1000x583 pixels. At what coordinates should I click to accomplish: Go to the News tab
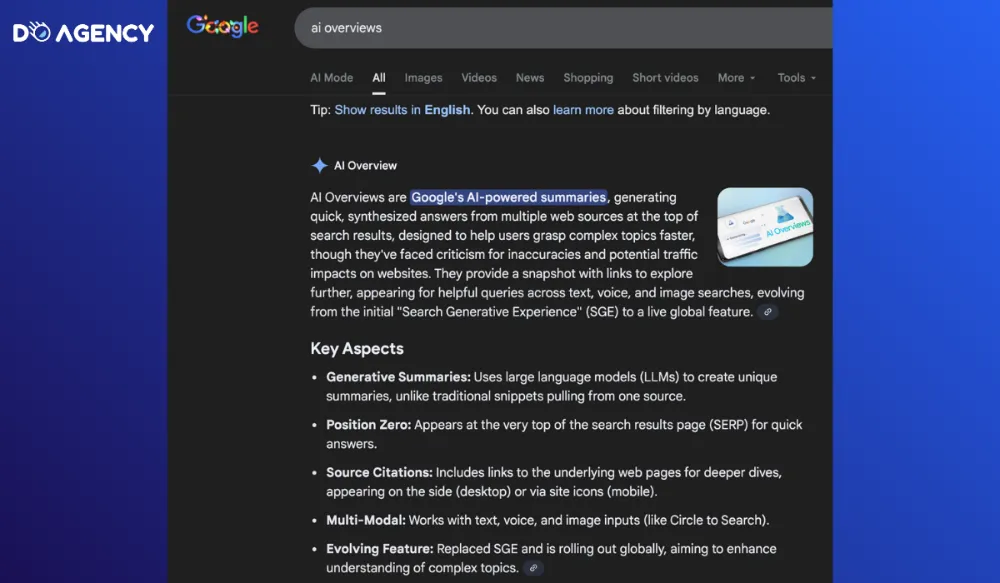point(530,78)
